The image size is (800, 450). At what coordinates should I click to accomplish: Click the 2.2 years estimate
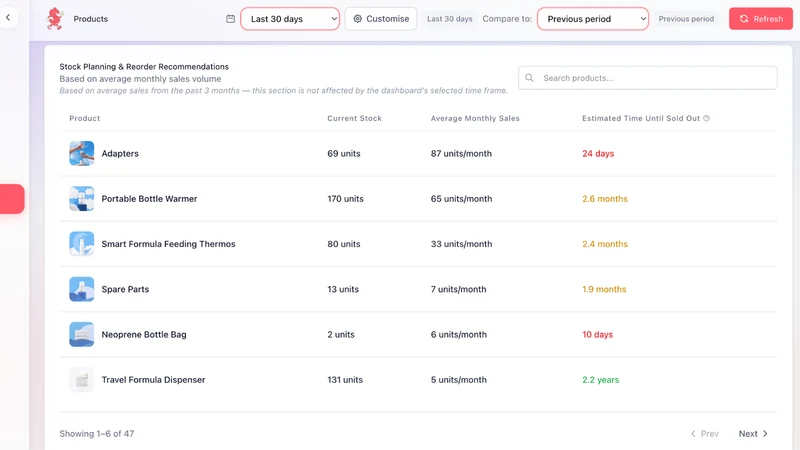tap(601, 380)
